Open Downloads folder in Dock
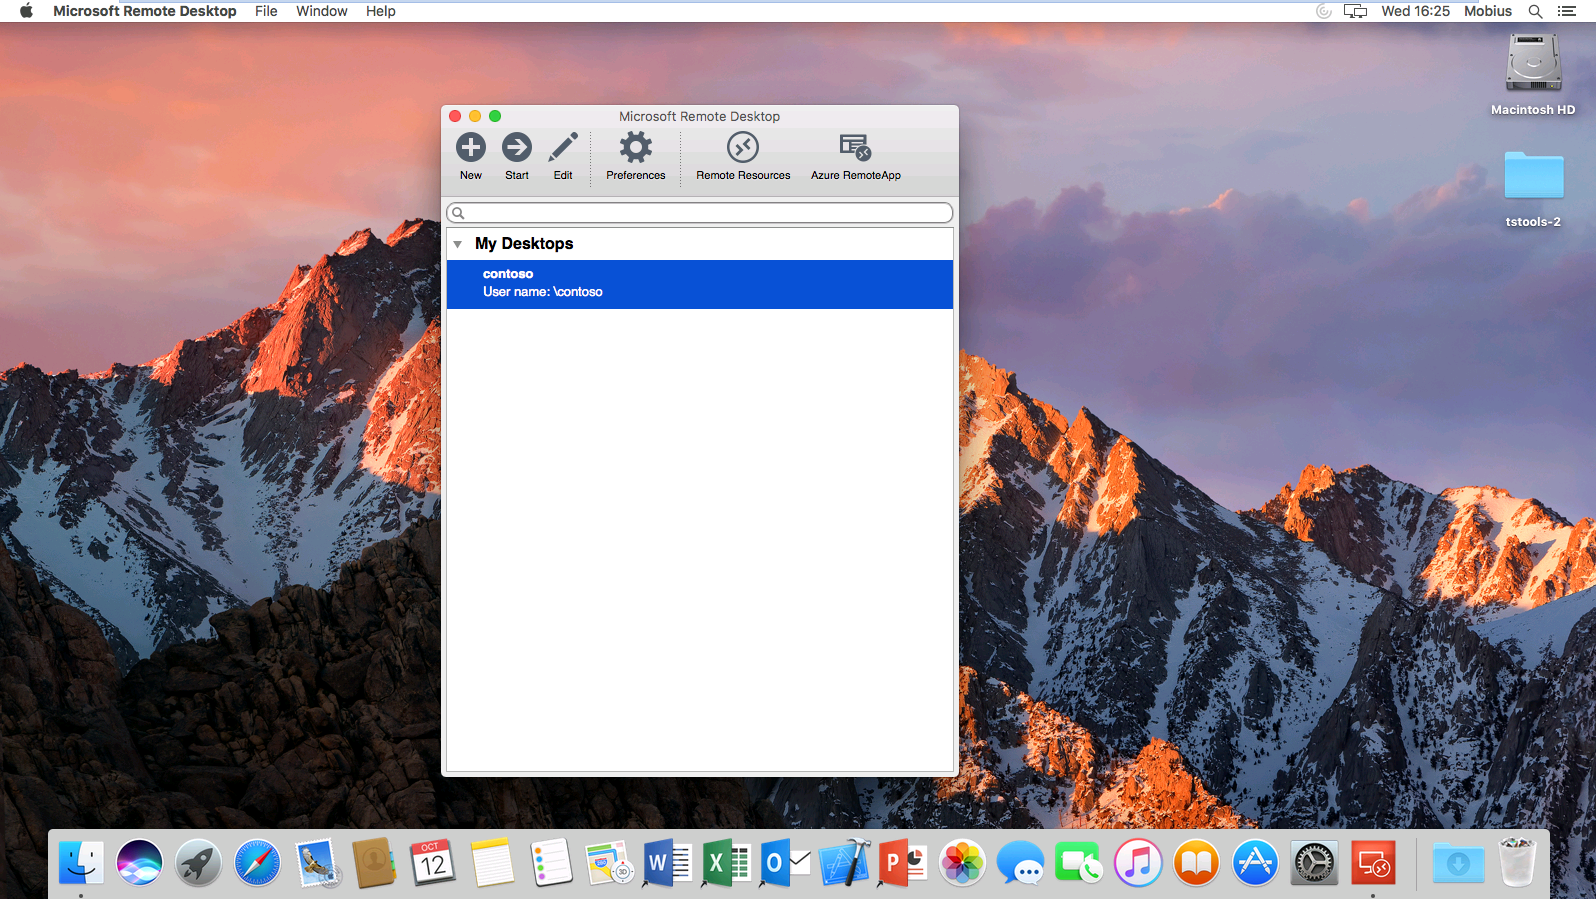The width and height of the screenshot is (1596, 899). [x=1458, y=862]
